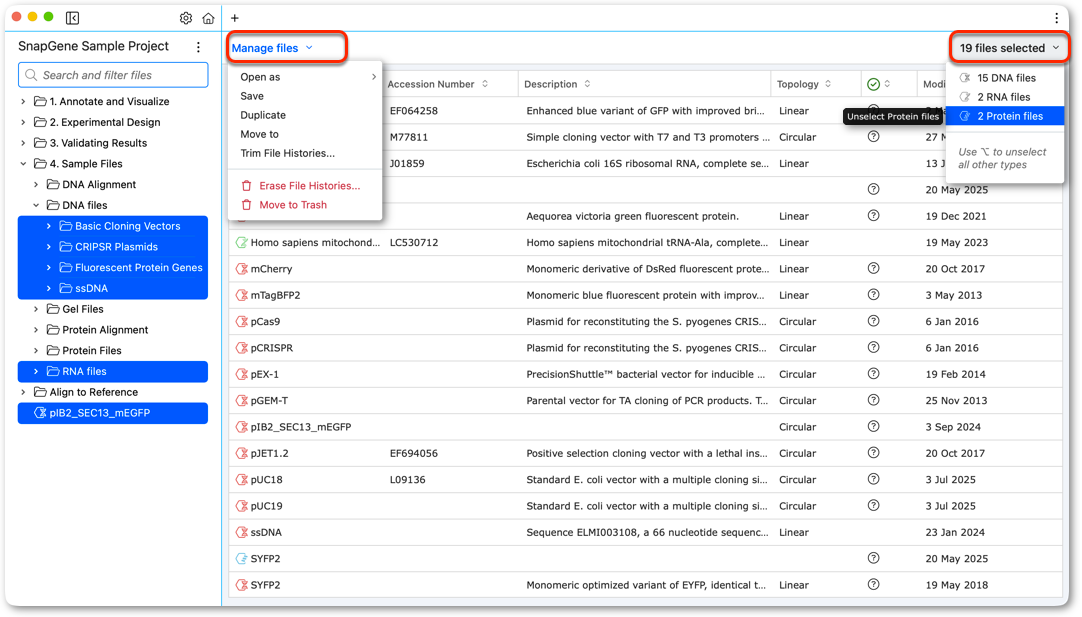Go to home icon
This screenshot has width=1082, height=617.
coord(208,18)
